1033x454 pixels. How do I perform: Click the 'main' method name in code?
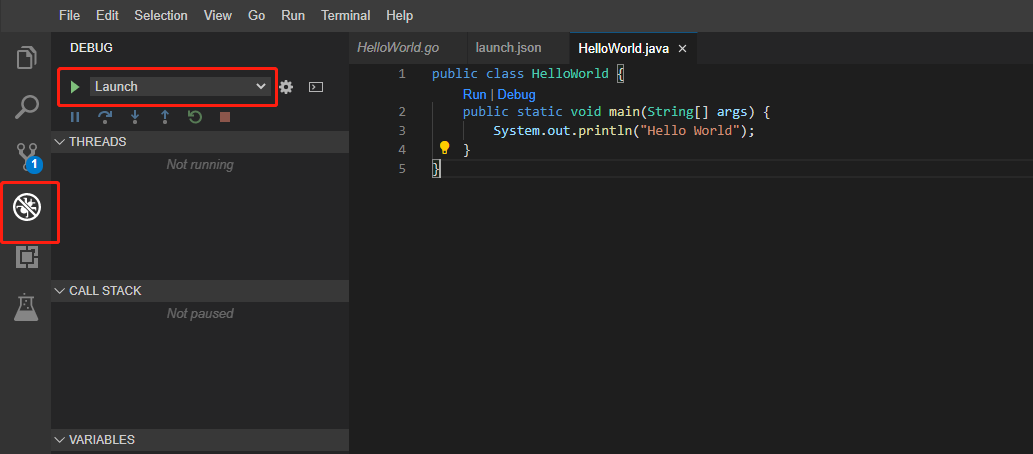[623, 112]
